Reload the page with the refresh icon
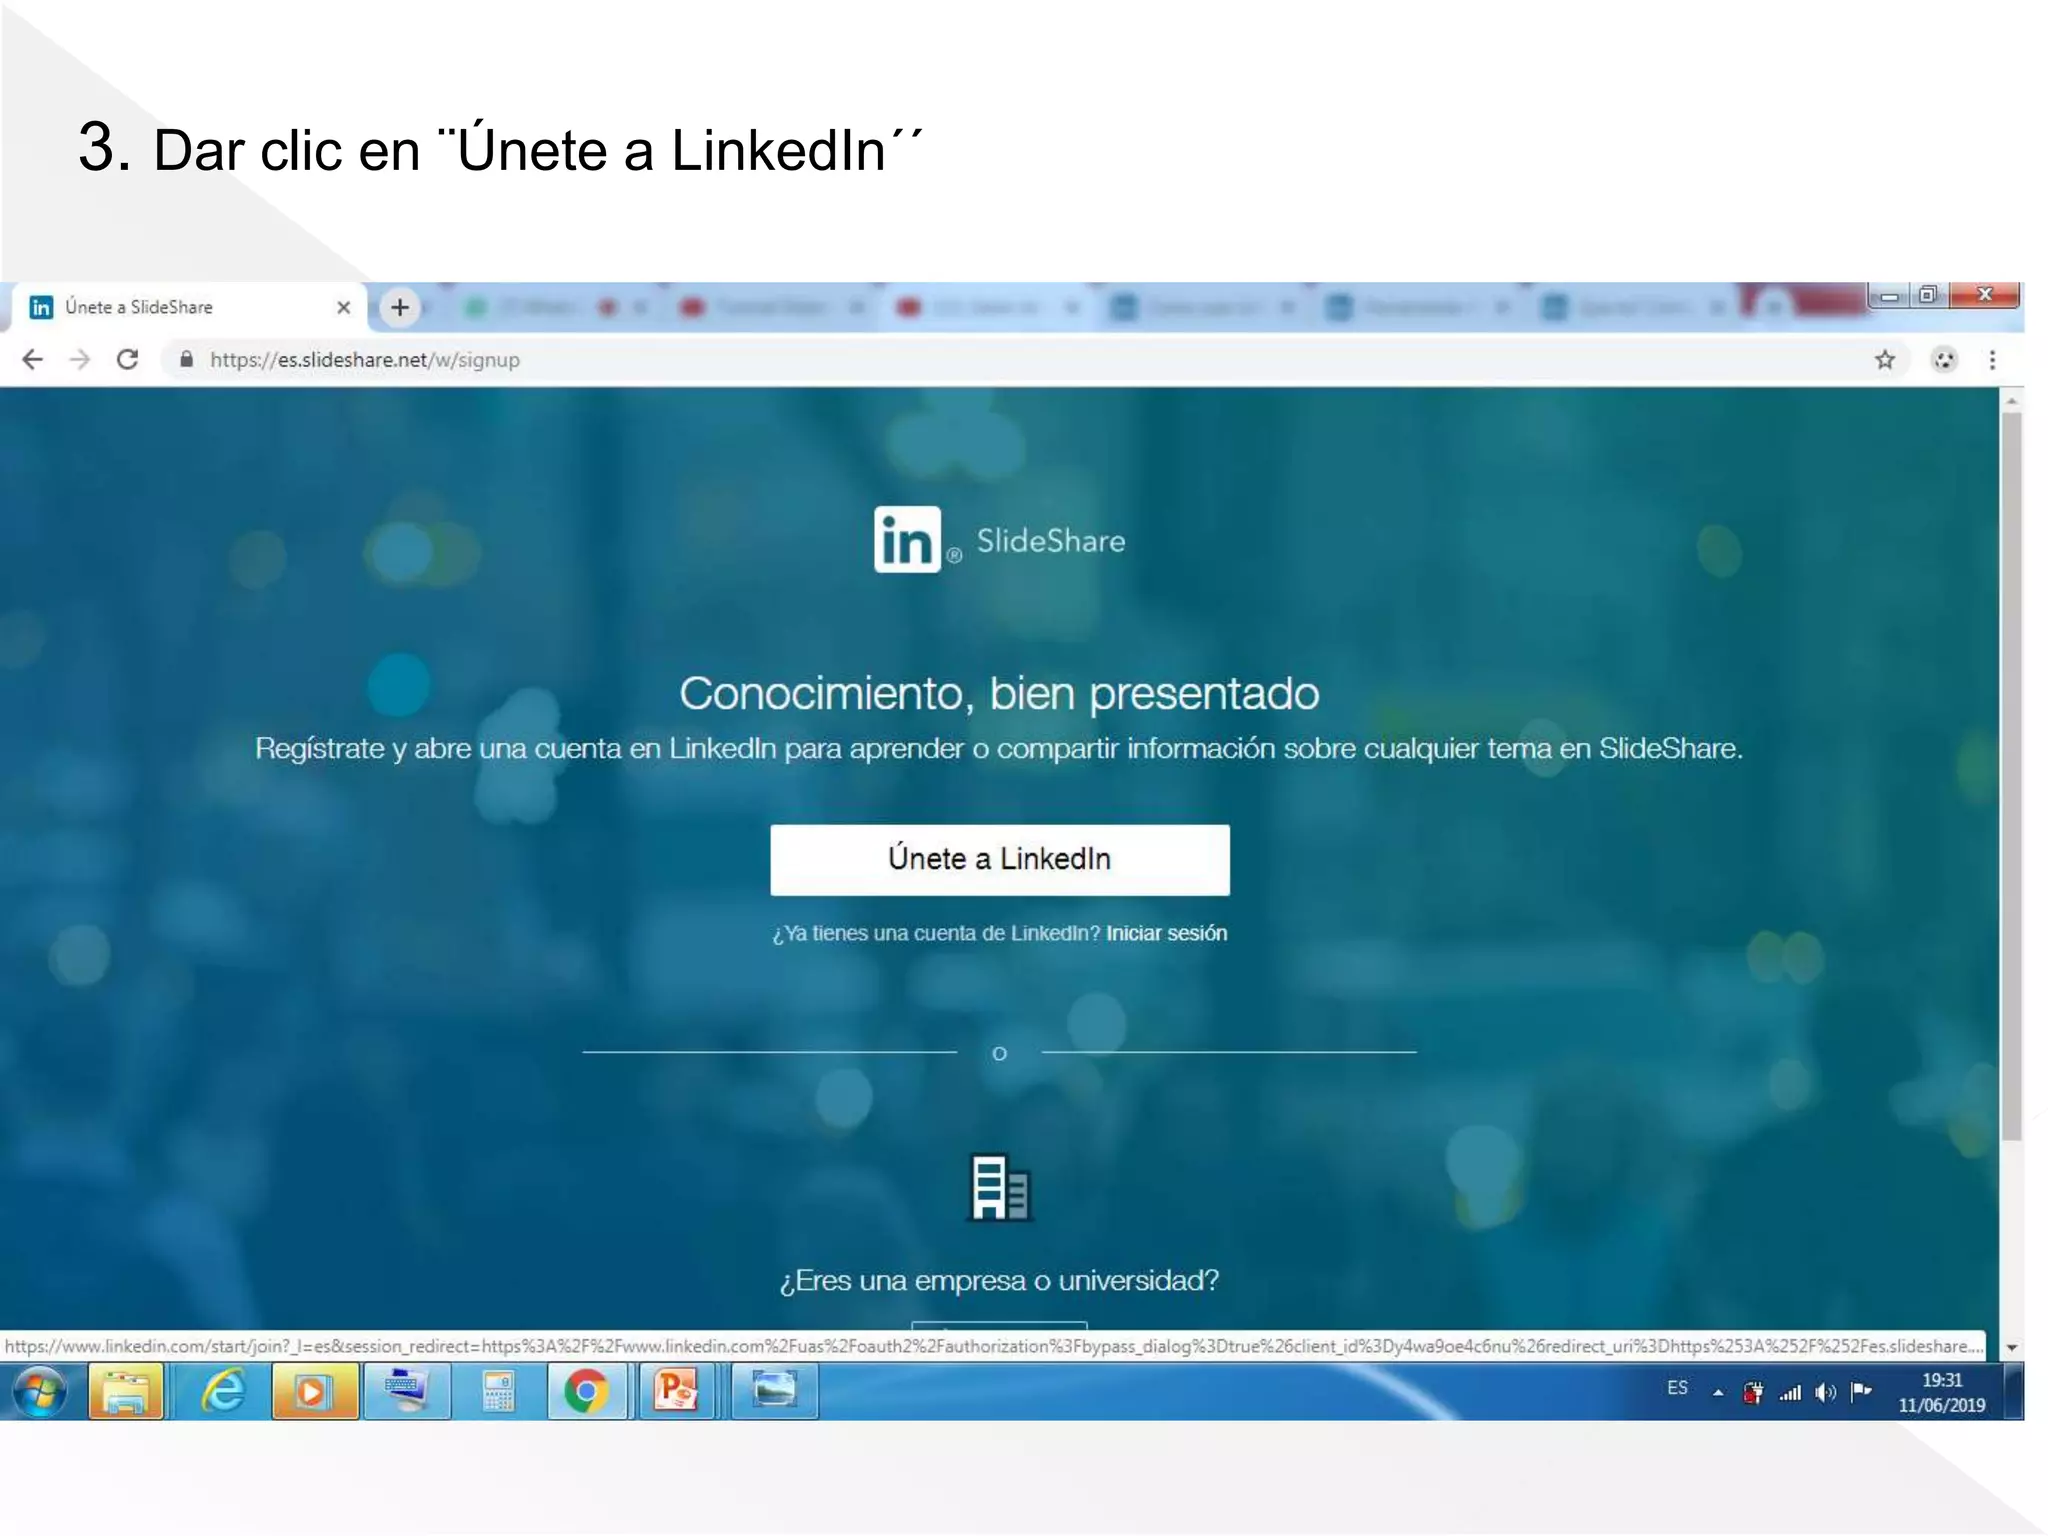Image resolution: width=2048 pixels, height=1536 pixels. pos(127,360)
